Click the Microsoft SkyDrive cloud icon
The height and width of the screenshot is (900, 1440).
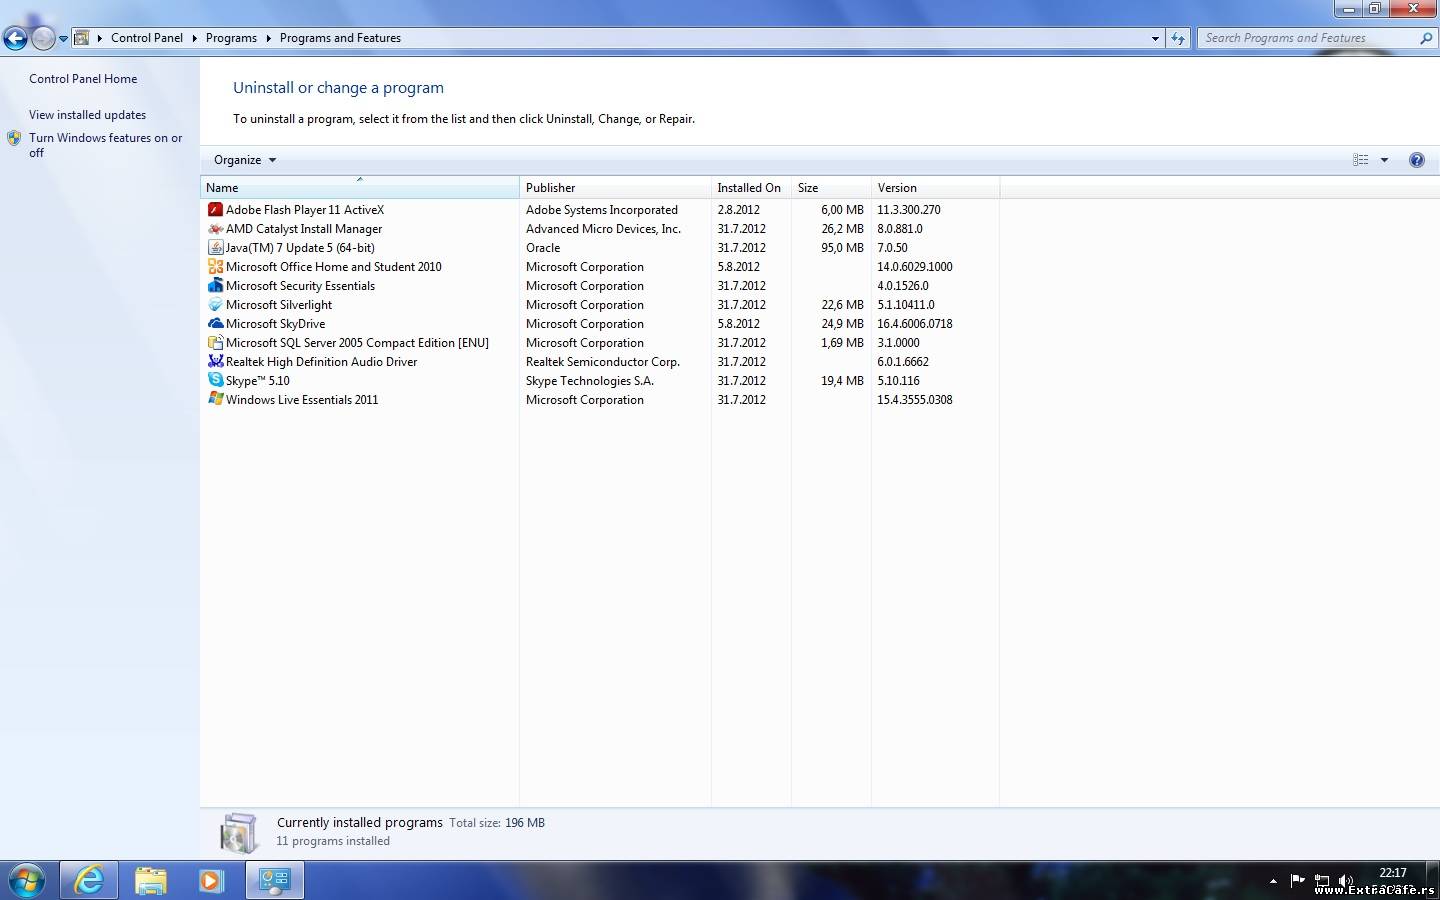coord(215,324)
